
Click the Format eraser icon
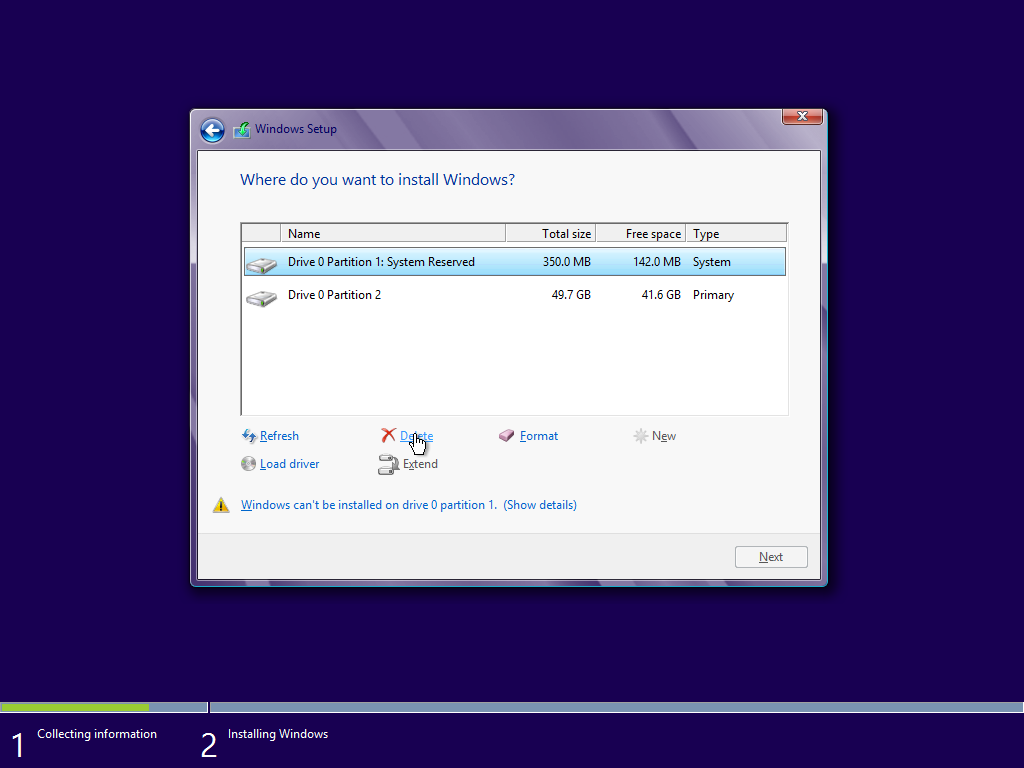pos(506,436)
